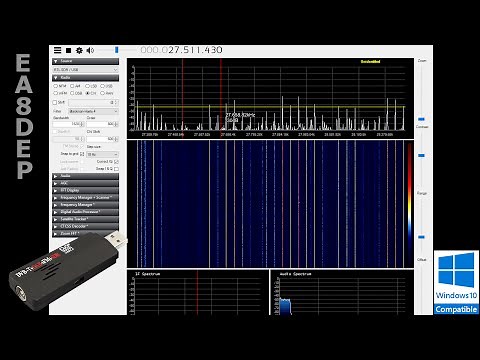Expand the Audio panel

[86, 176]
